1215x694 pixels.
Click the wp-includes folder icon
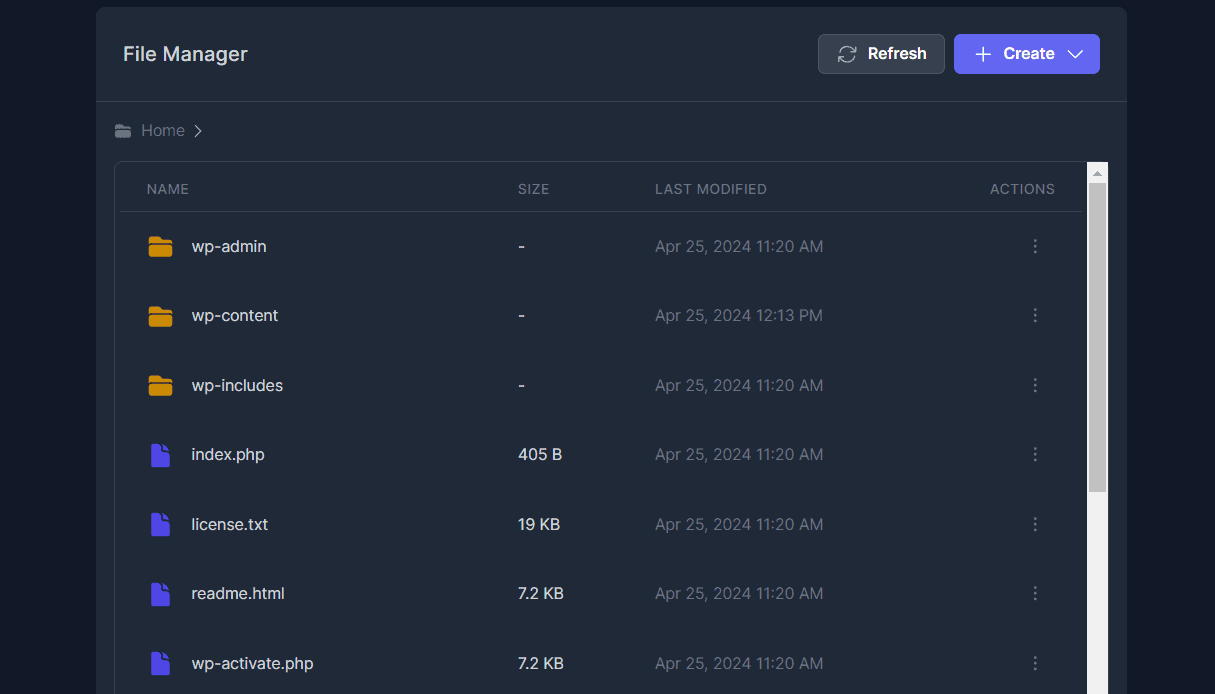tap(160, 385)
